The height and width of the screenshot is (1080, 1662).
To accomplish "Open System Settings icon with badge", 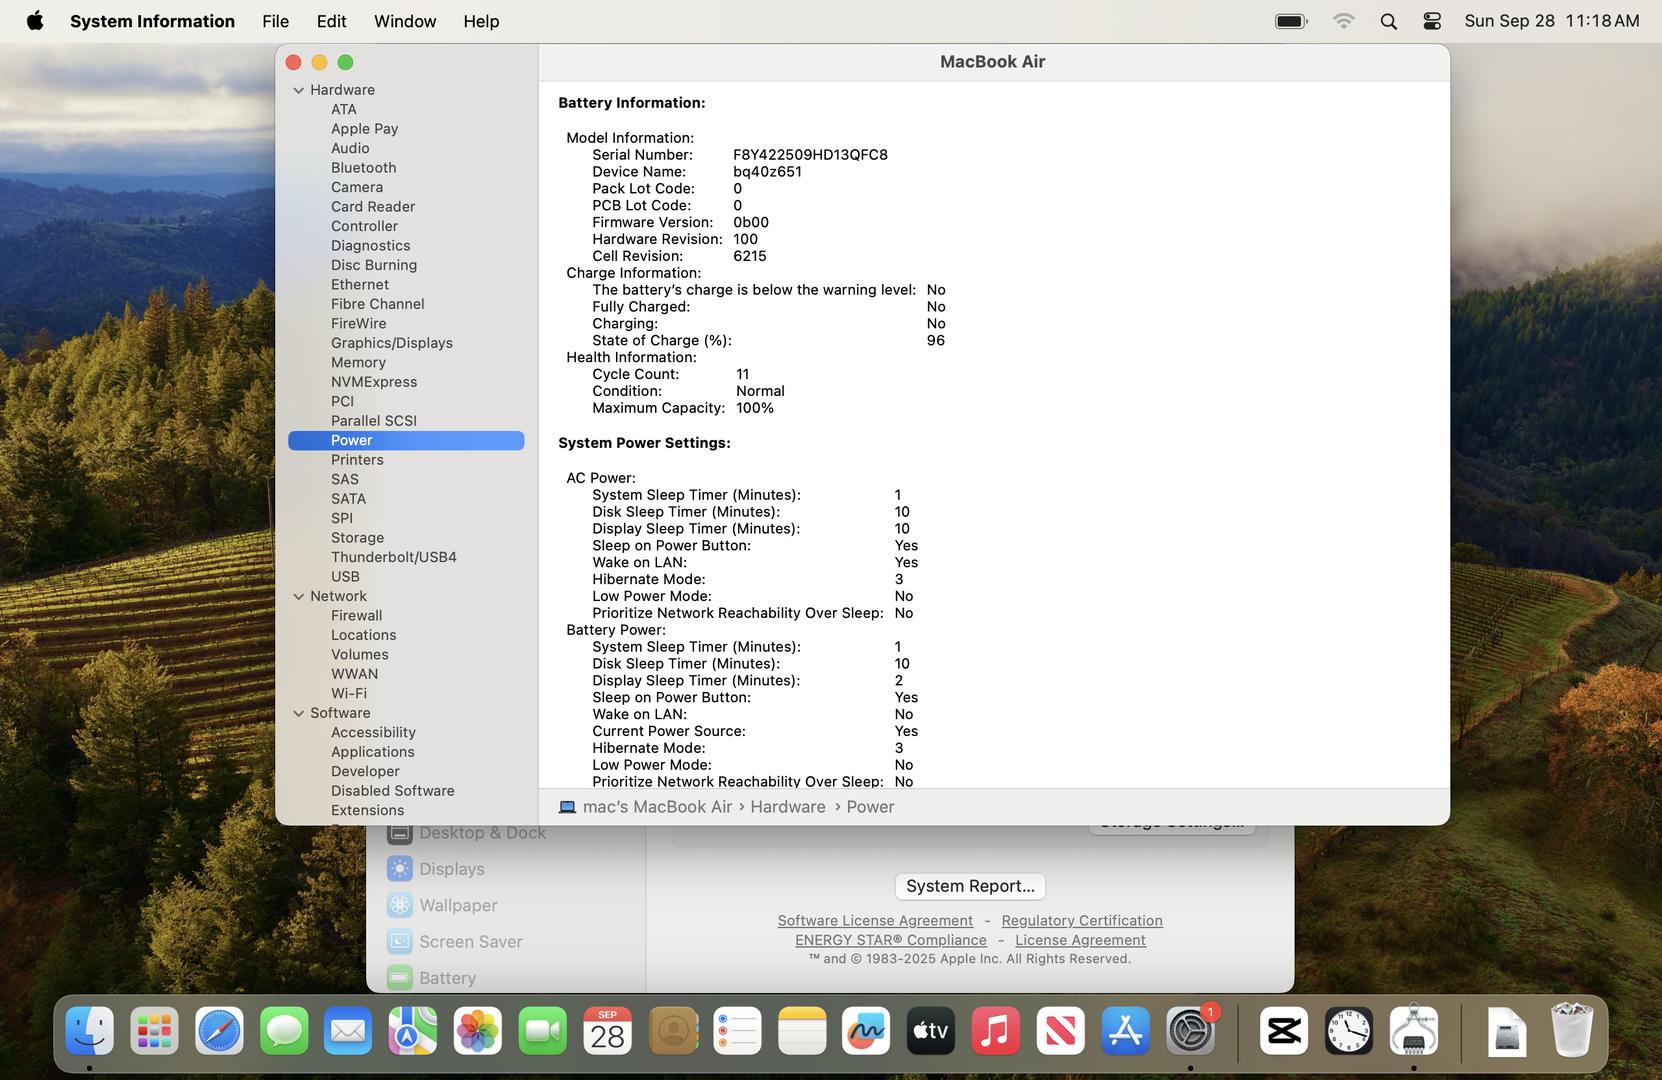I will coord(1190,1031).
